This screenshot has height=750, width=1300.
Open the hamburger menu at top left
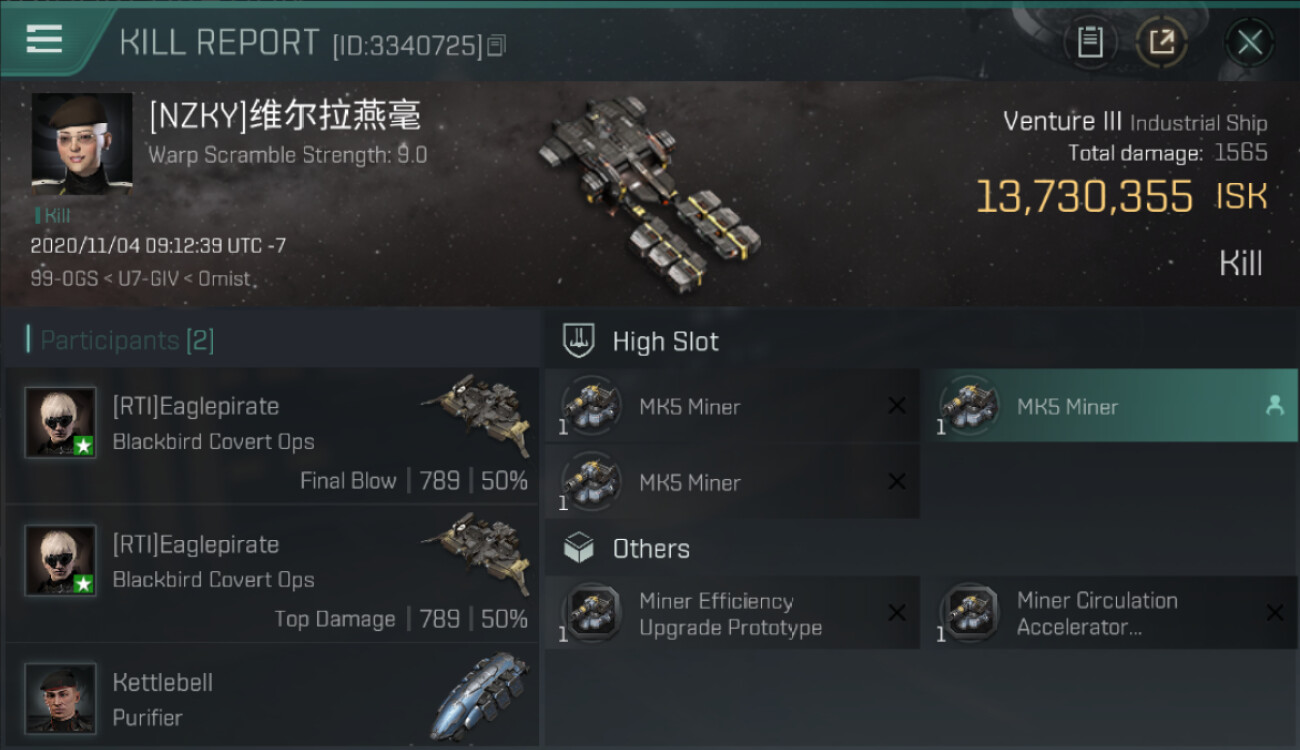point(45,40)
